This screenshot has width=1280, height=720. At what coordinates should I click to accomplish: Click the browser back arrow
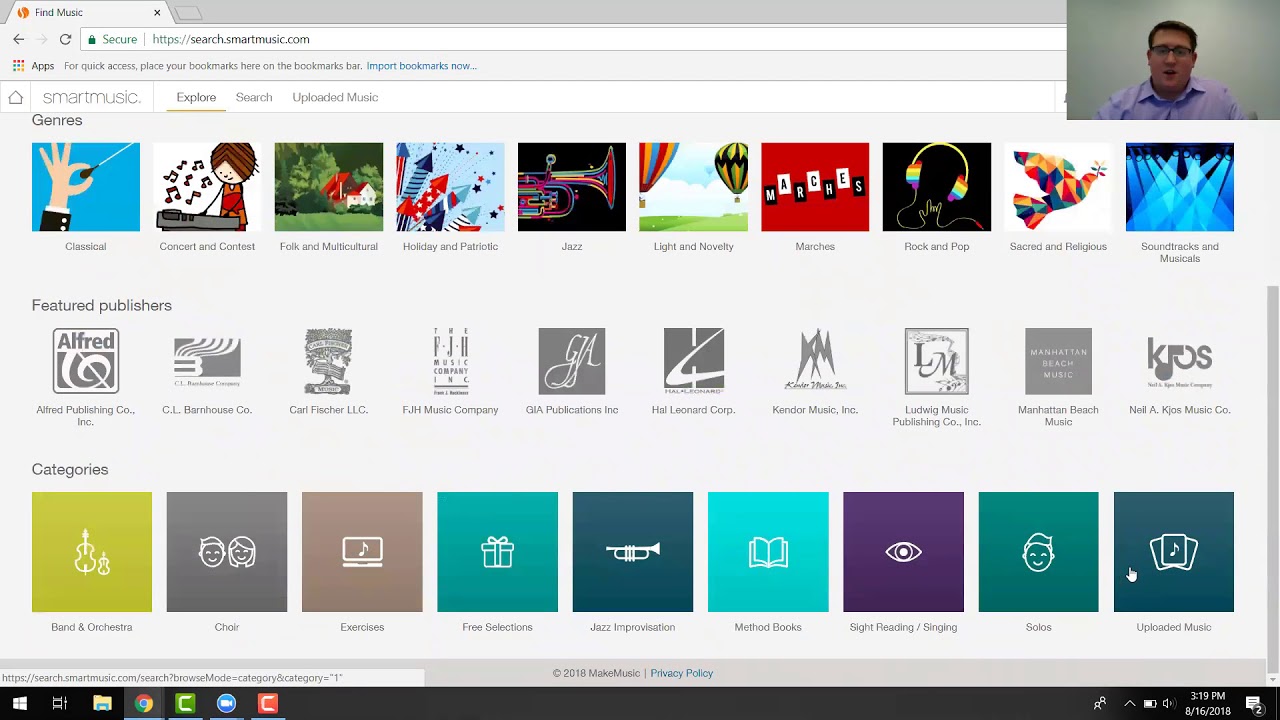[x=18, y=39]
